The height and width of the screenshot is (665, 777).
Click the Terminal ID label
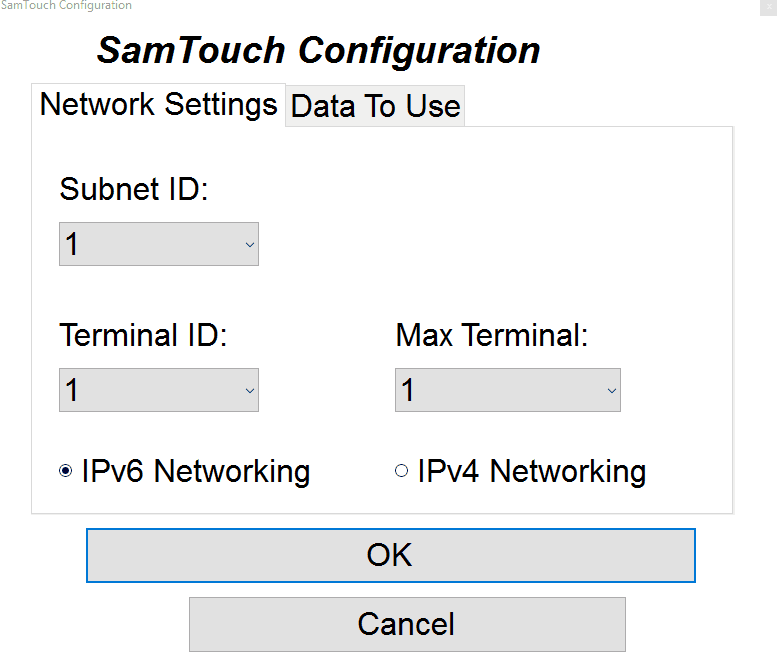click(x=144, y=335)
